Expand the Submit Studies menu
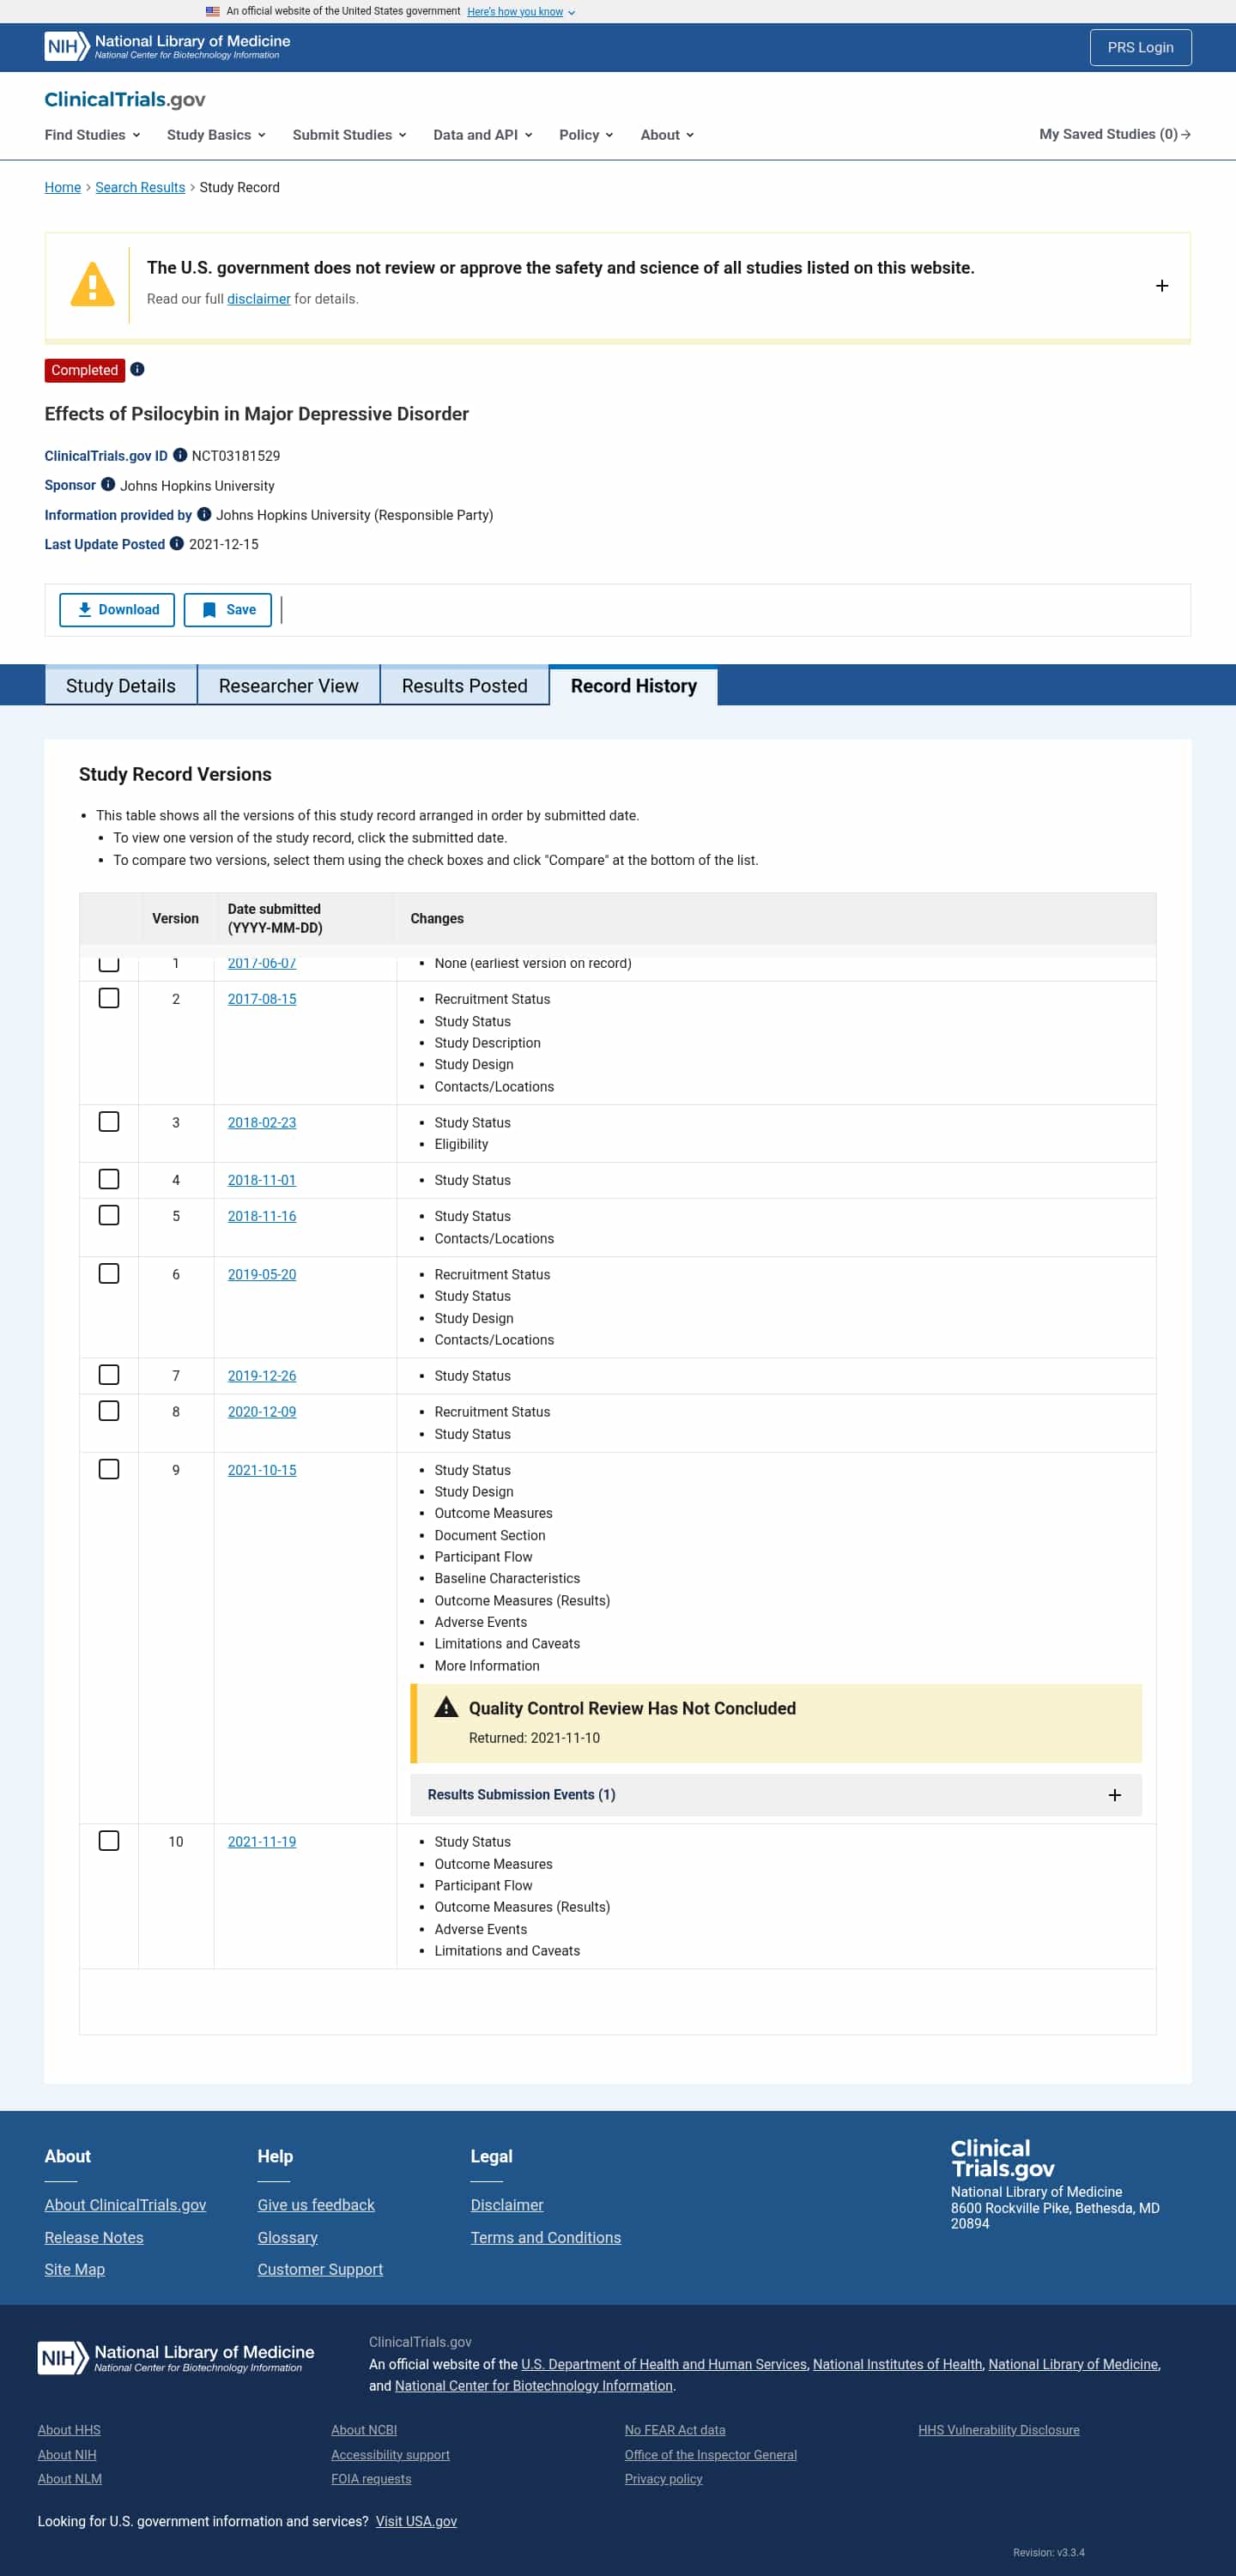The height and width of the screenshot is (2576, 1236). click(349, 135)
